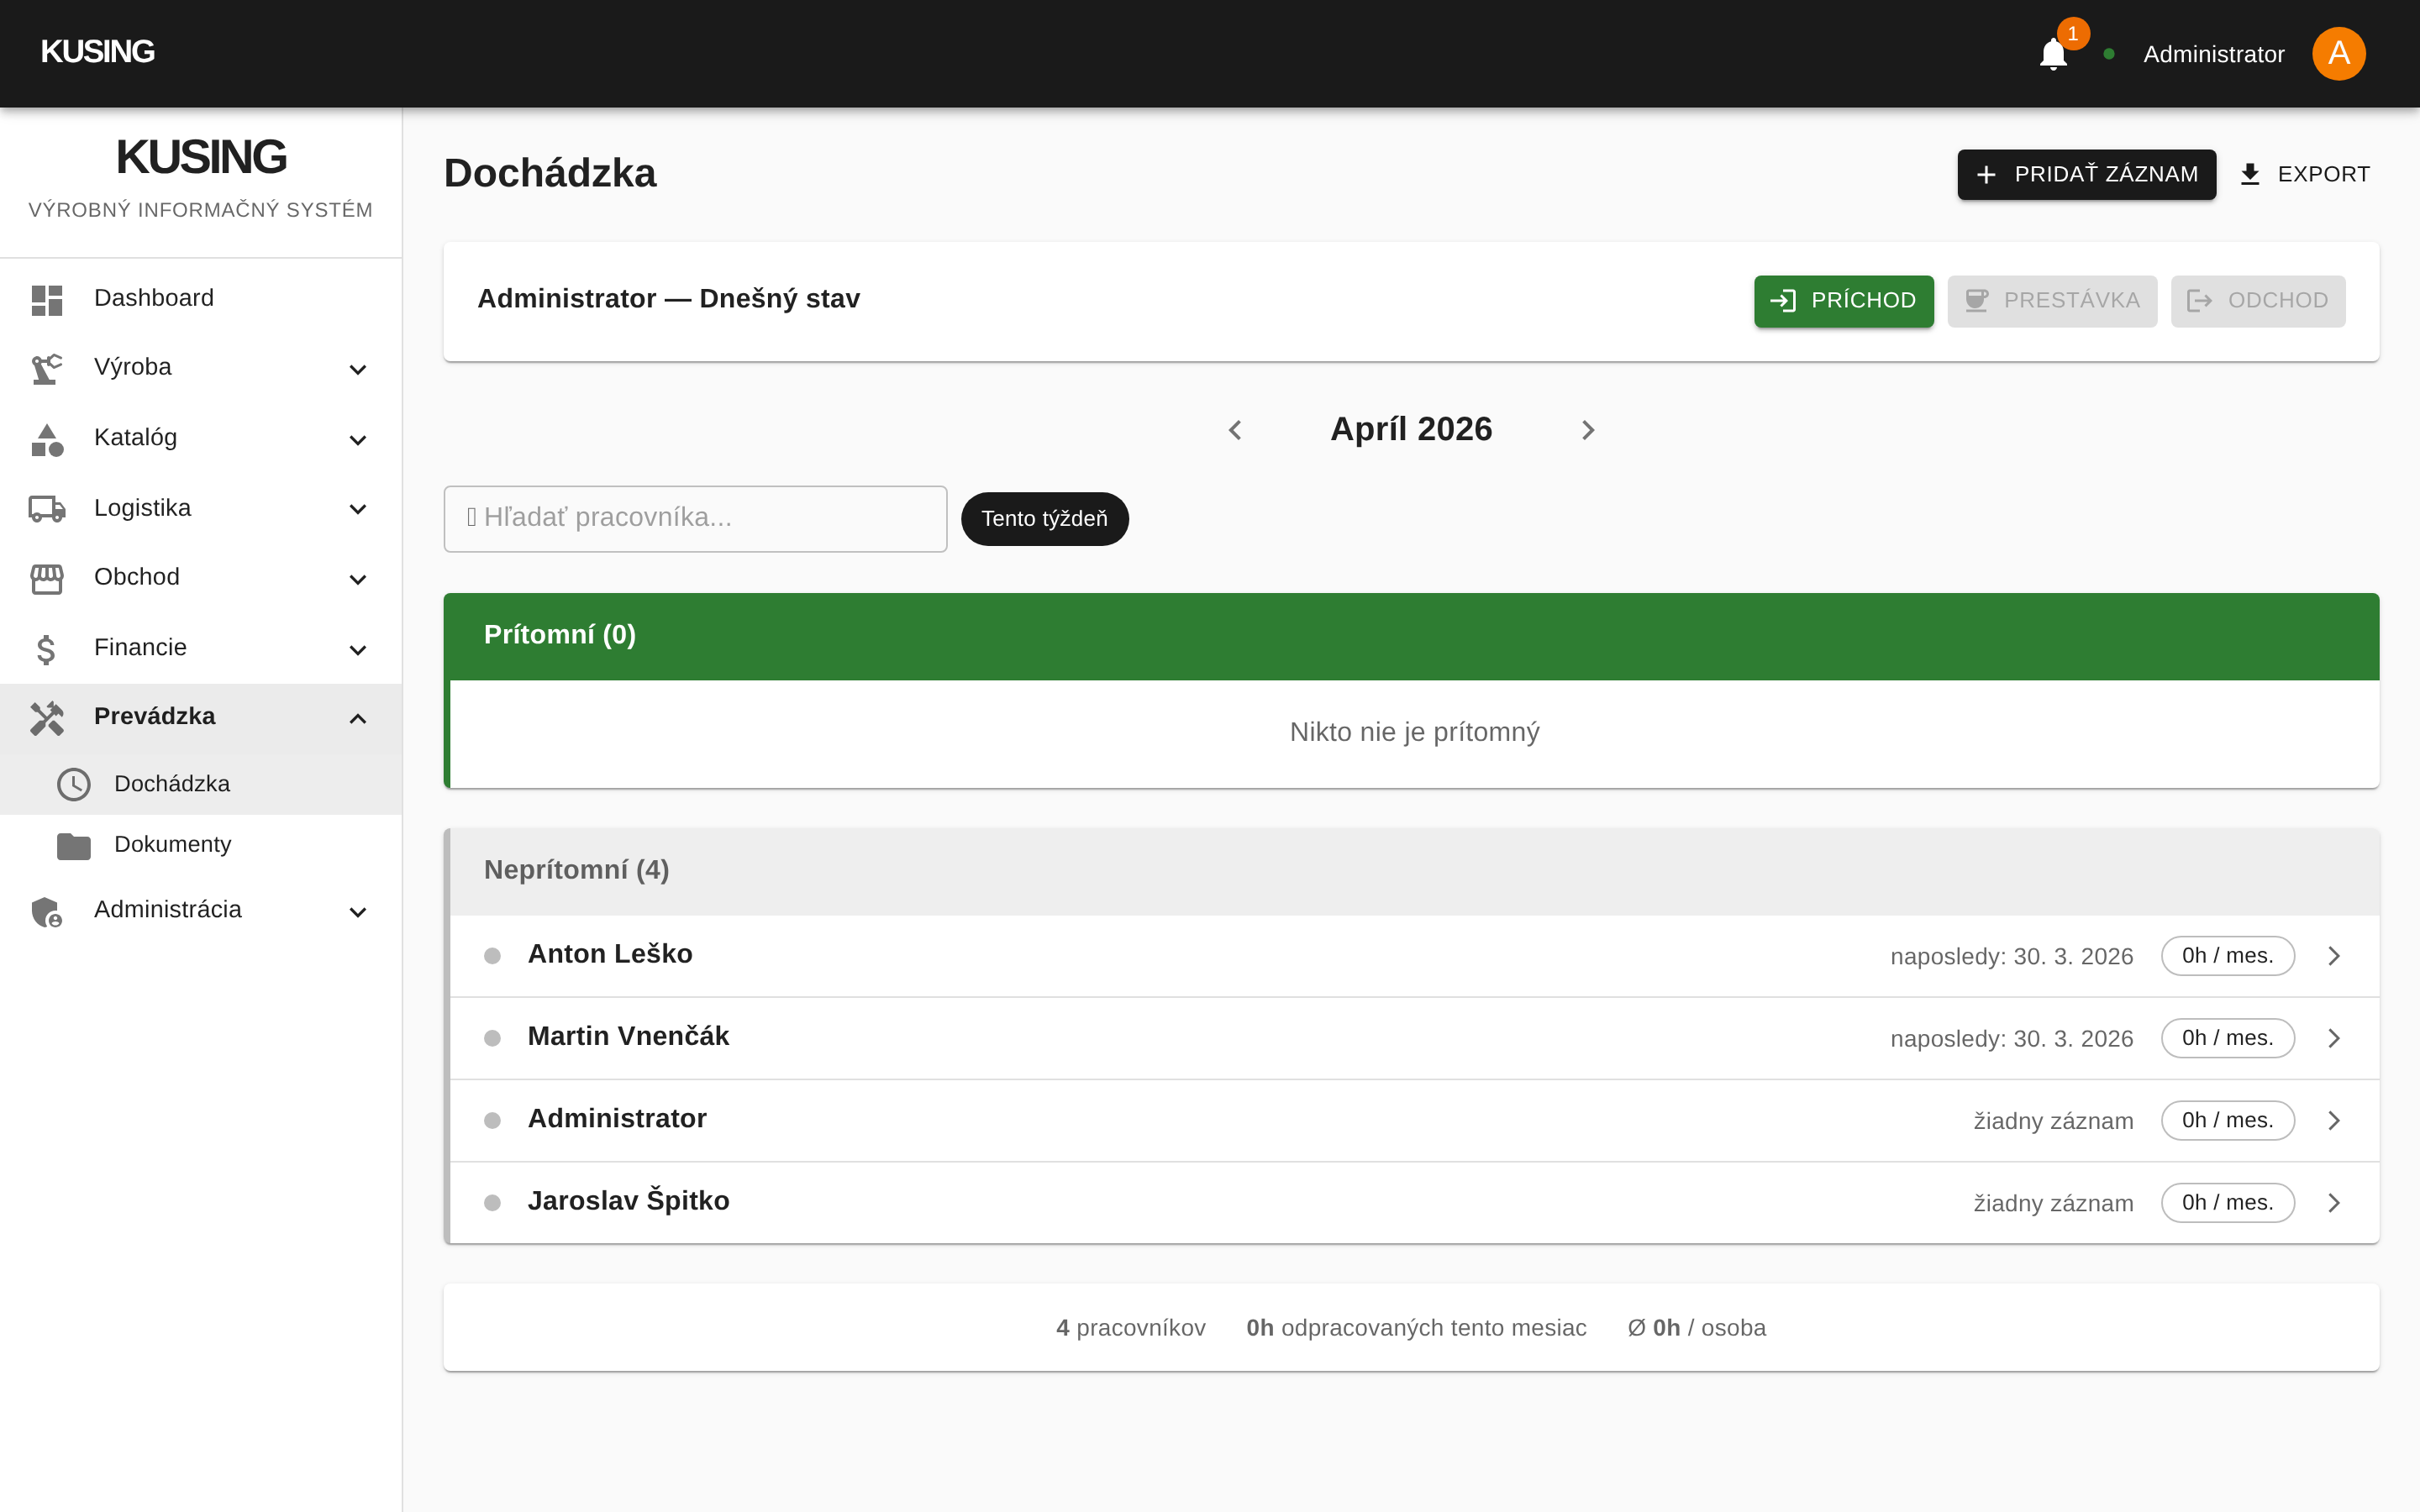Click the Výroba robot arm icon
Viewport: 2420px width, 1512px height.
[x=47, y=369]
